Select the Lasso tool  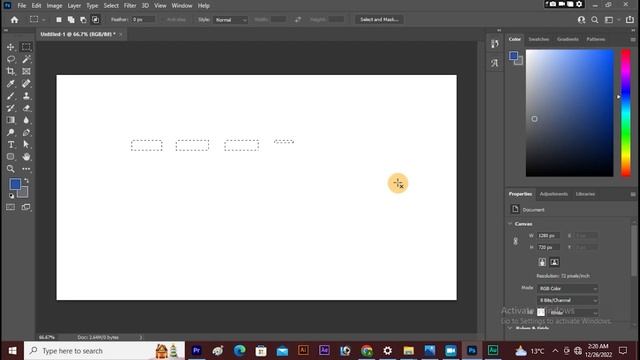coord(11,59)
